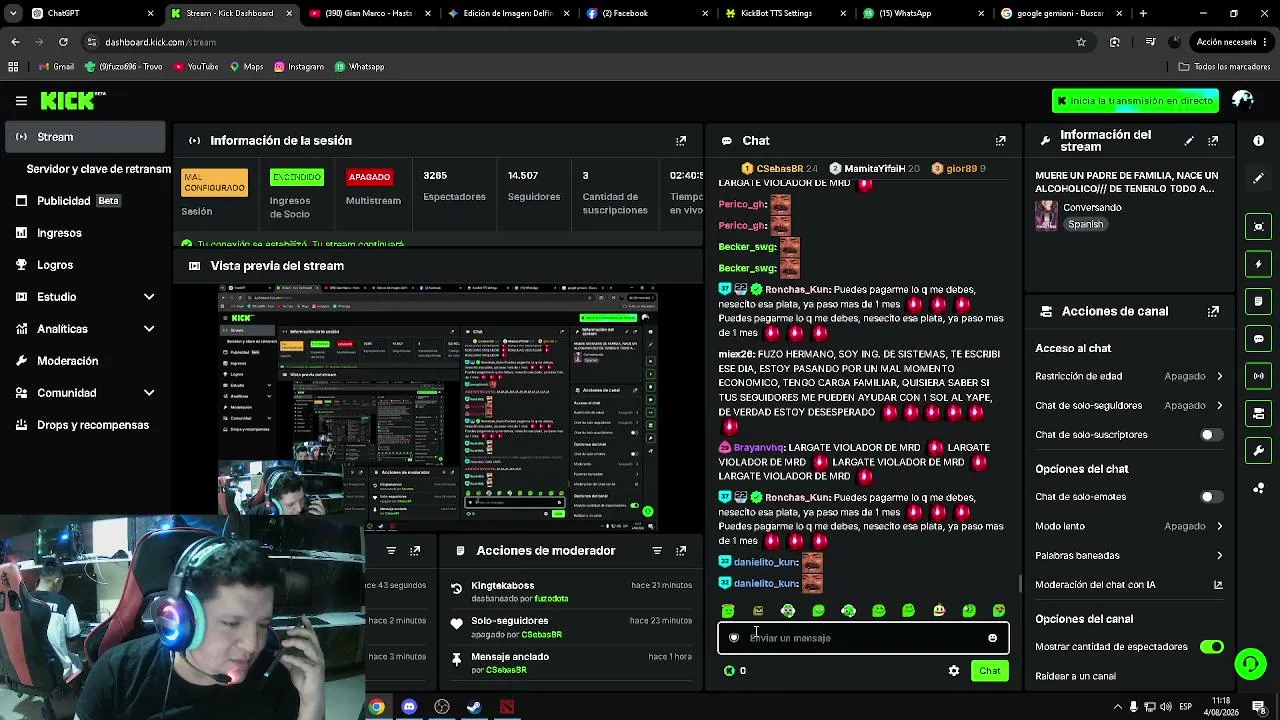Viewport: 1280px width, 720px height.
Task: Open Discord from the taskbar
Action: [x=409, y=707]
